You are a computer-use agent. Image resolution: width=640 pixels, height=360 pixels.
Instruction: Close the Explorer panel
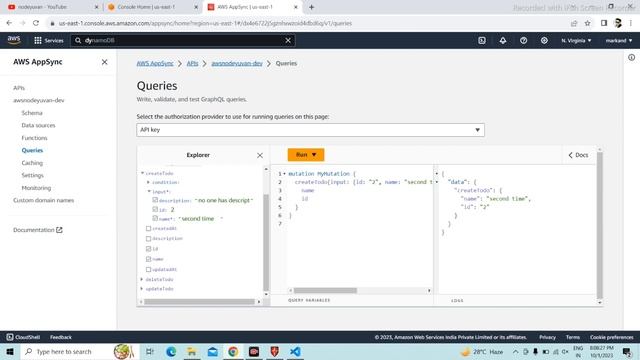[x=260, y=155]
